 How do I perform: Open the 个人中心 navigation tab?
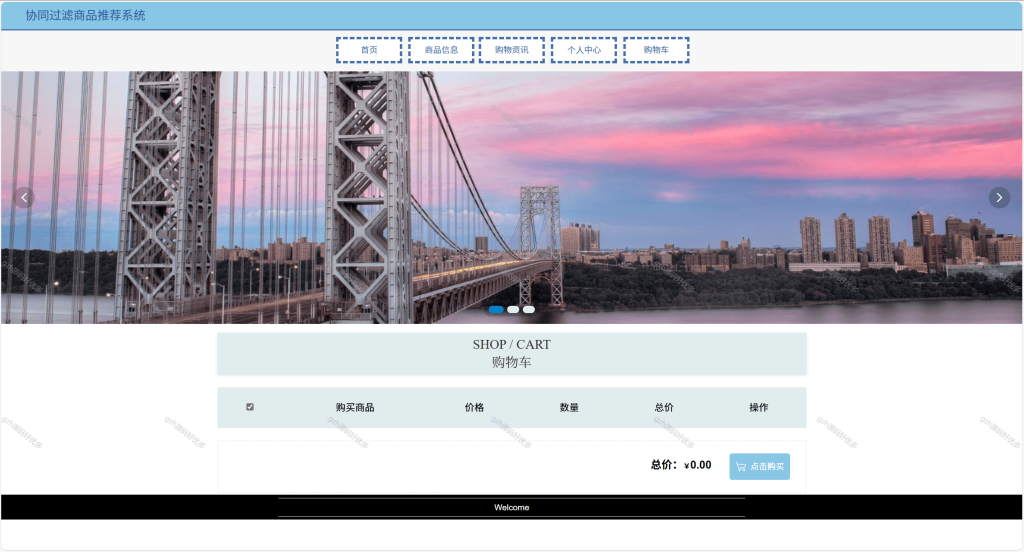coord(584,50)
